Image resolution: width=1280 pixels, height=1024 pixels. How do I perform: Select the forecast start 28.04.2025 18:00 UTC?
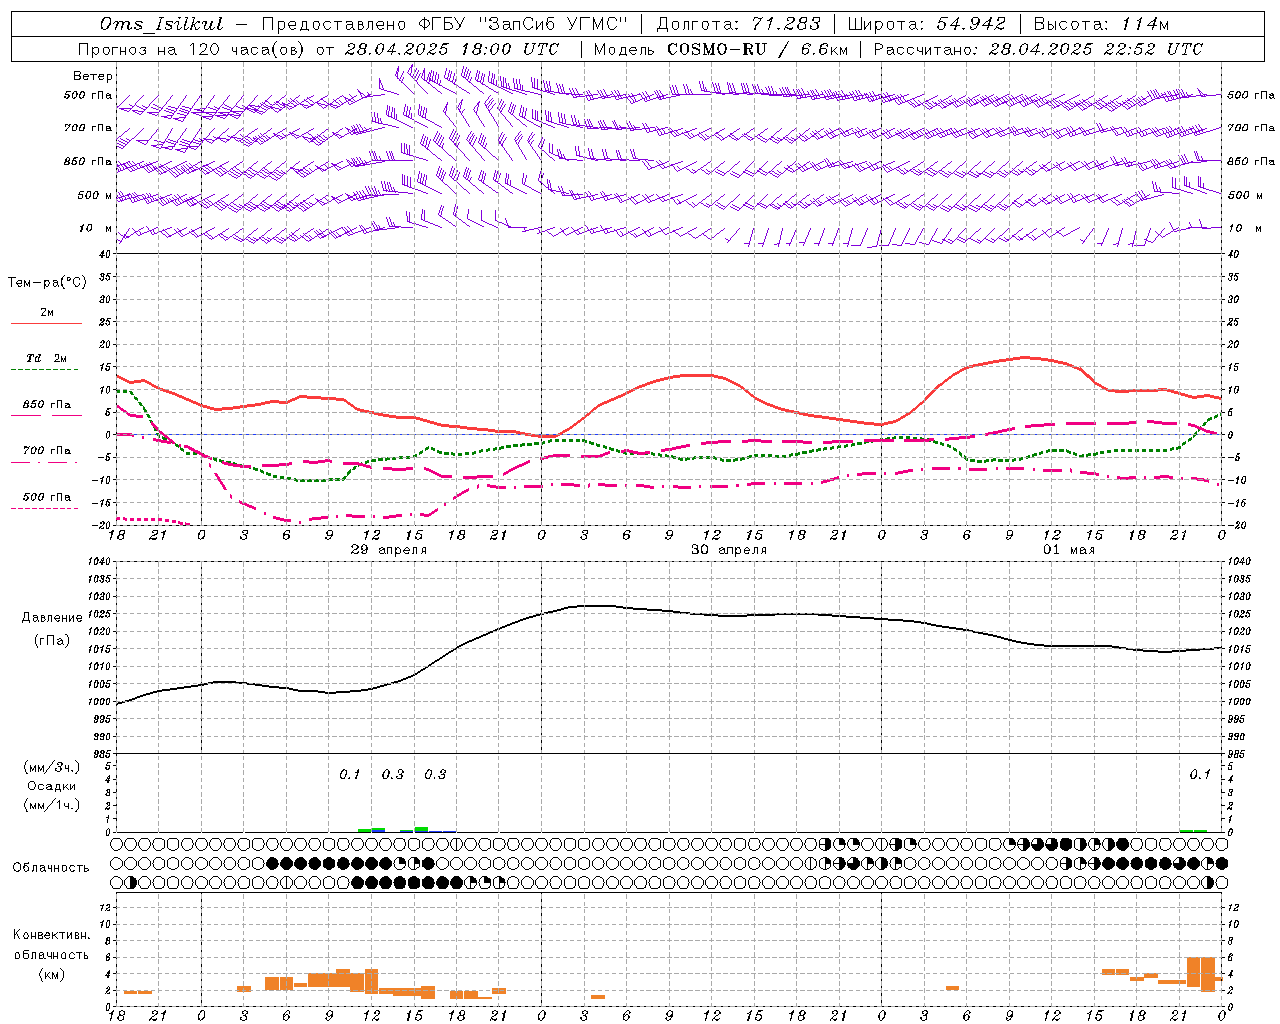click(x=452, y=49)
